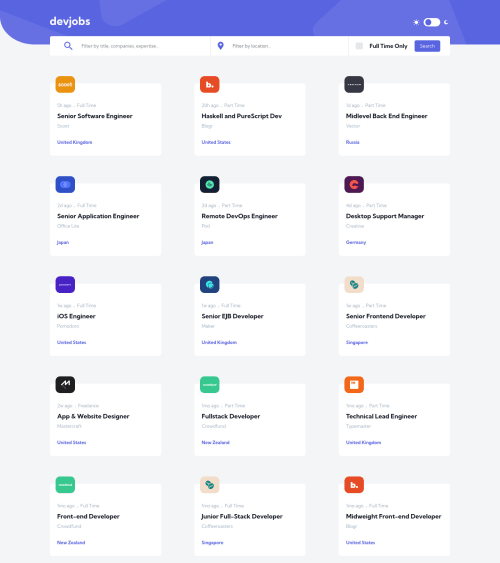Click Crowdfund logo on Front-end Developer job
Viewport: 500px width, 563px height.
(65, 485)
